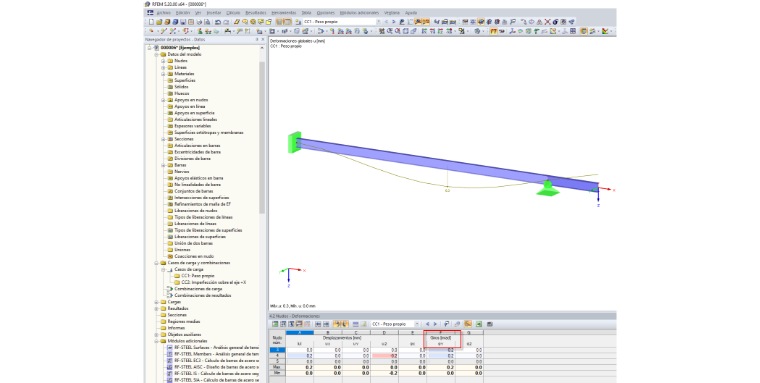760x383 pixels.
Task: Open the Herramientas menu
Action: click(284, 13)
